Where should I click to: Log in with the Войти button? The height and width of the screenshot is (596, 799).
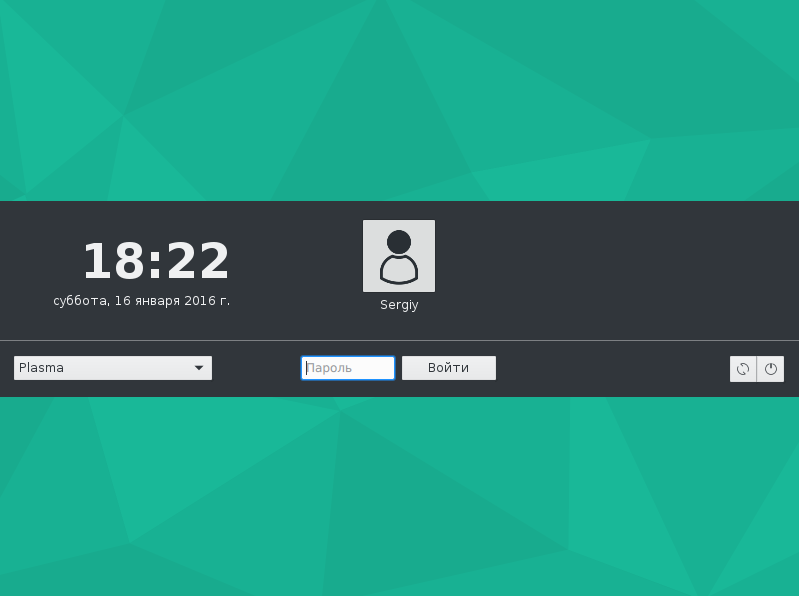[448, 368]
